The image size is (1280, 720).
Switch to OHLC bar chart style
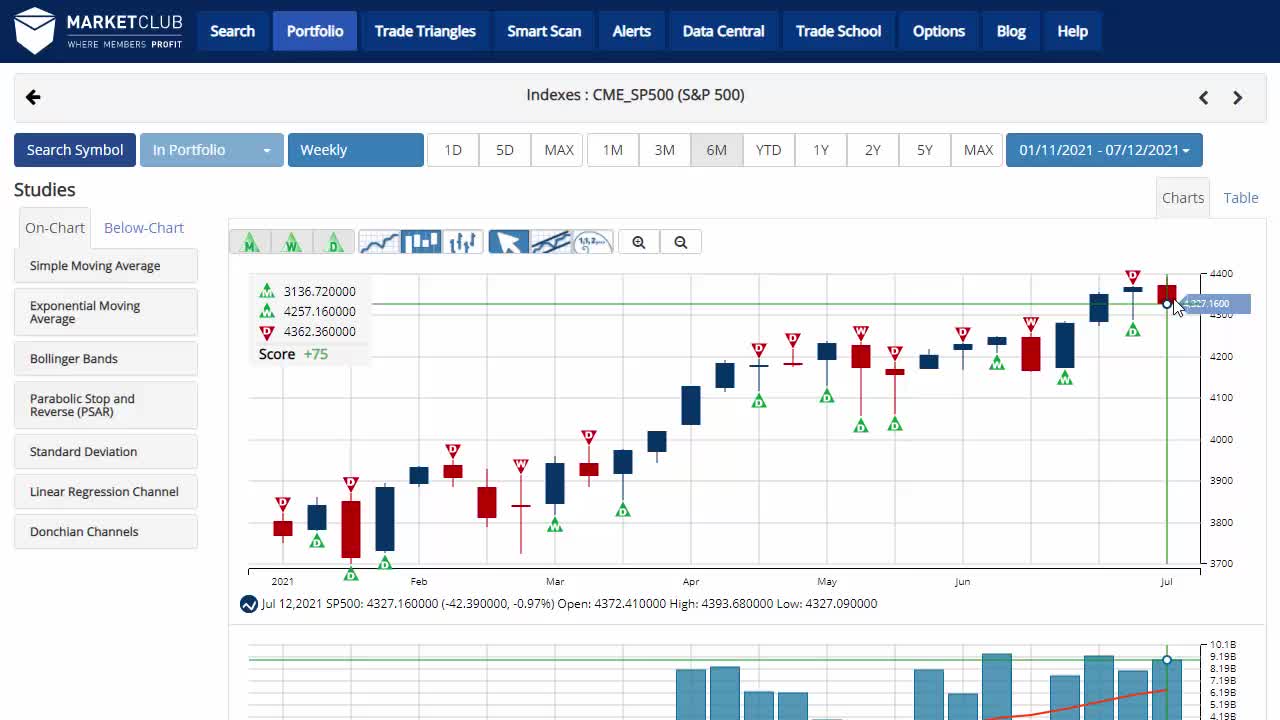(x=463, y=242)
